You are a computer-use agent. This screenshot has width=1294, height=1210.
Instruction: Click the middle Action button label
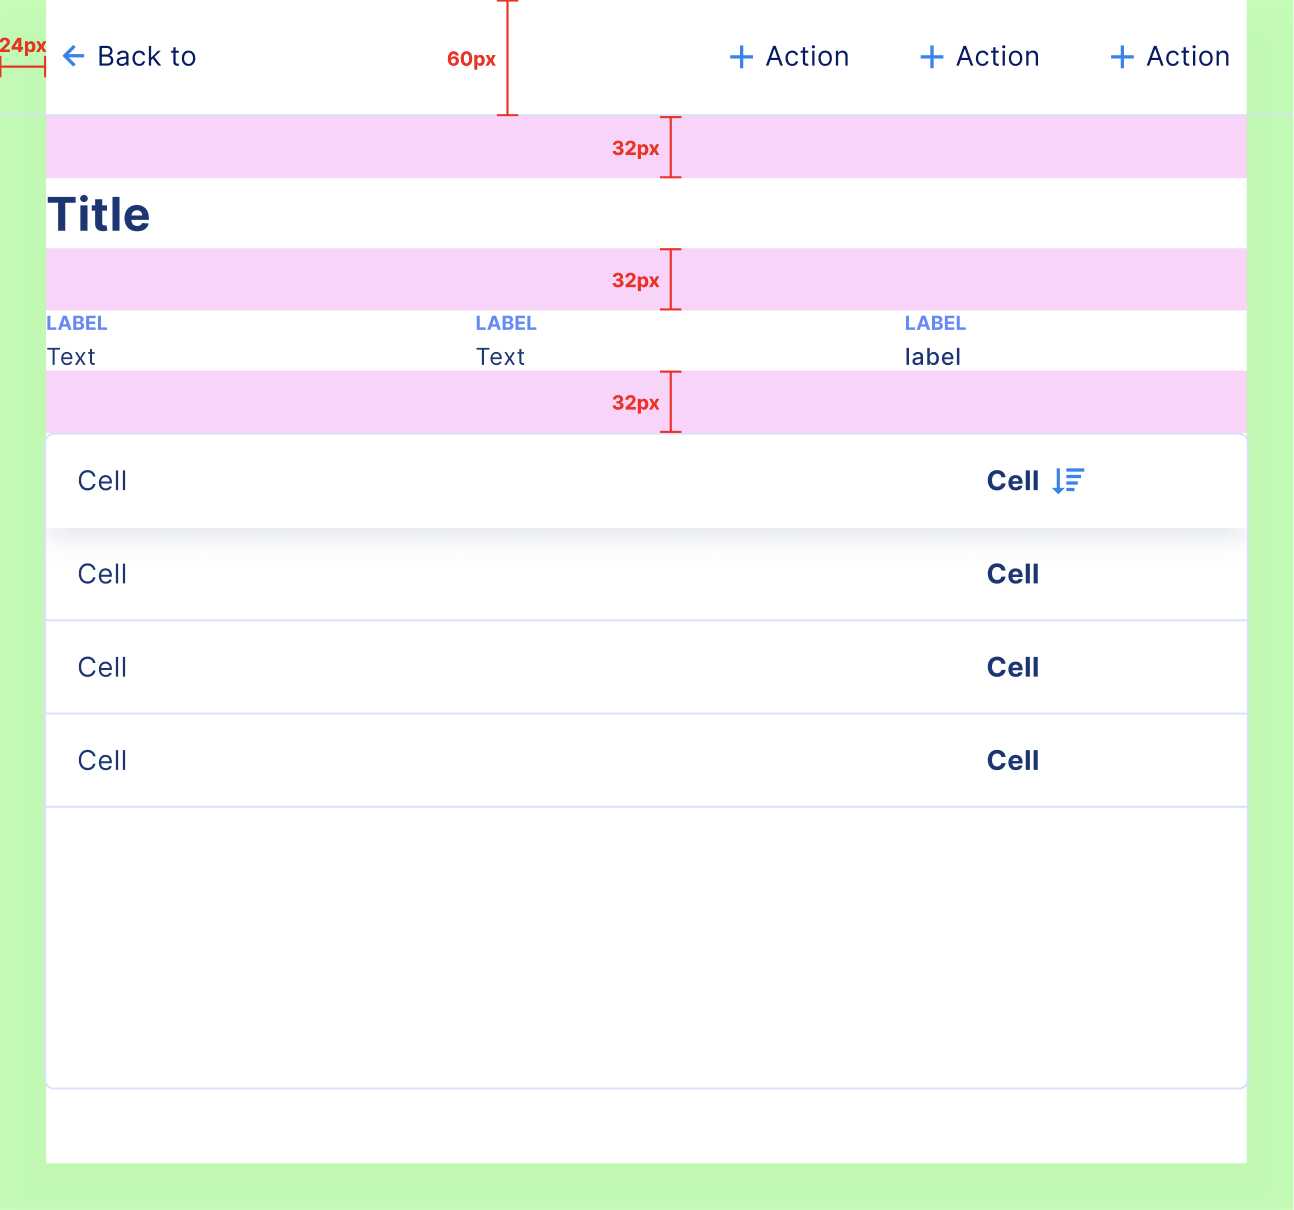pyautogui.click(x=998, y=57)
